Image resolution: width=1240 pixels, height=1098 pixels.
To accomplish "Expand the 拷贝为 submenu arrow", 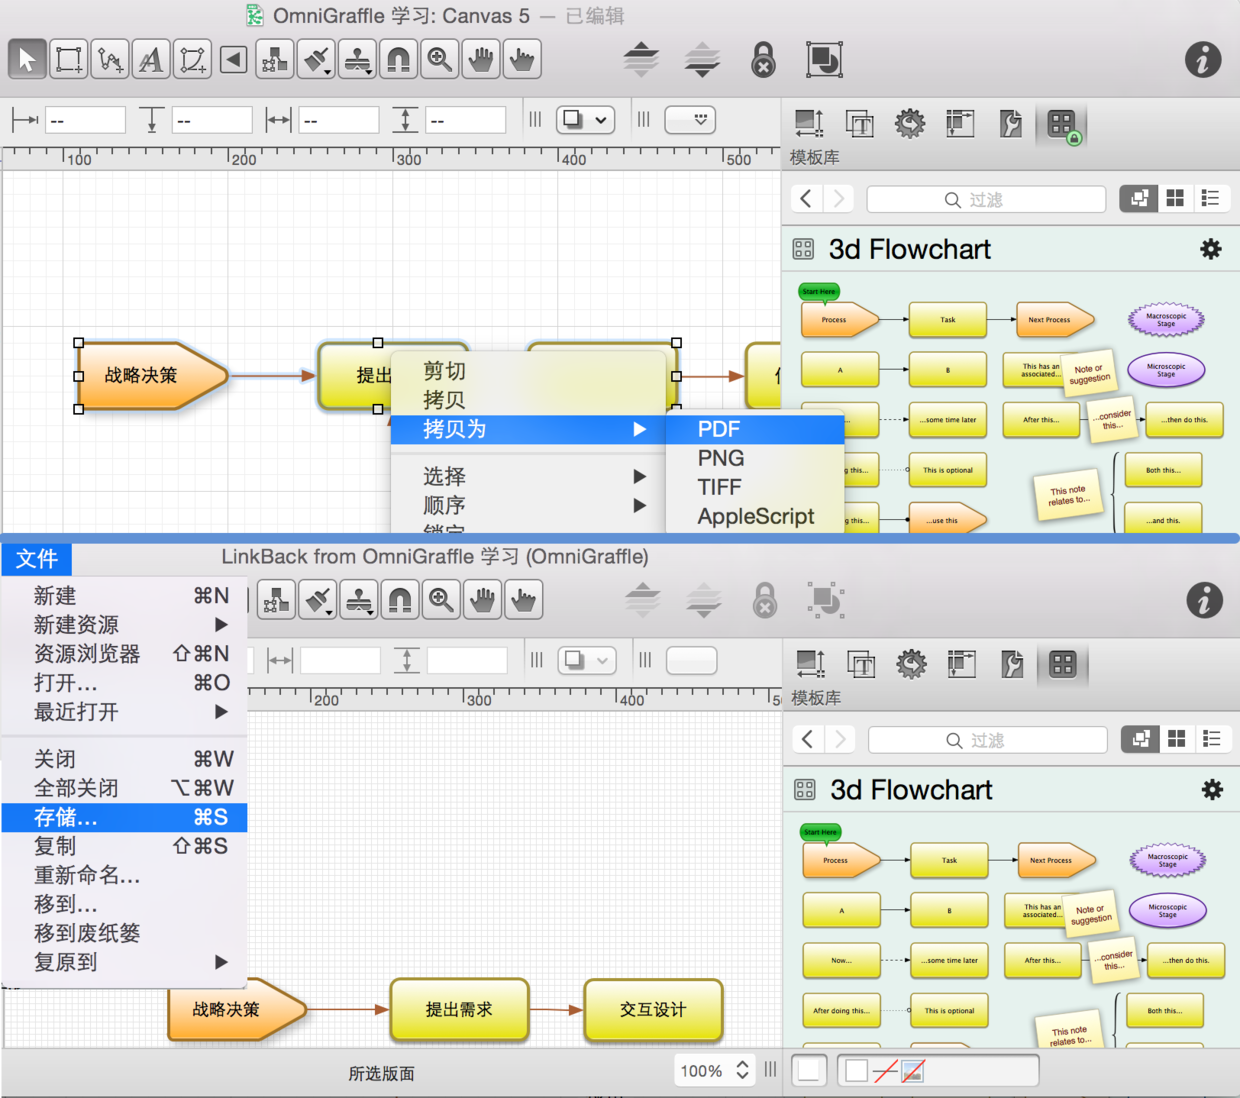I will pos(639,429).
